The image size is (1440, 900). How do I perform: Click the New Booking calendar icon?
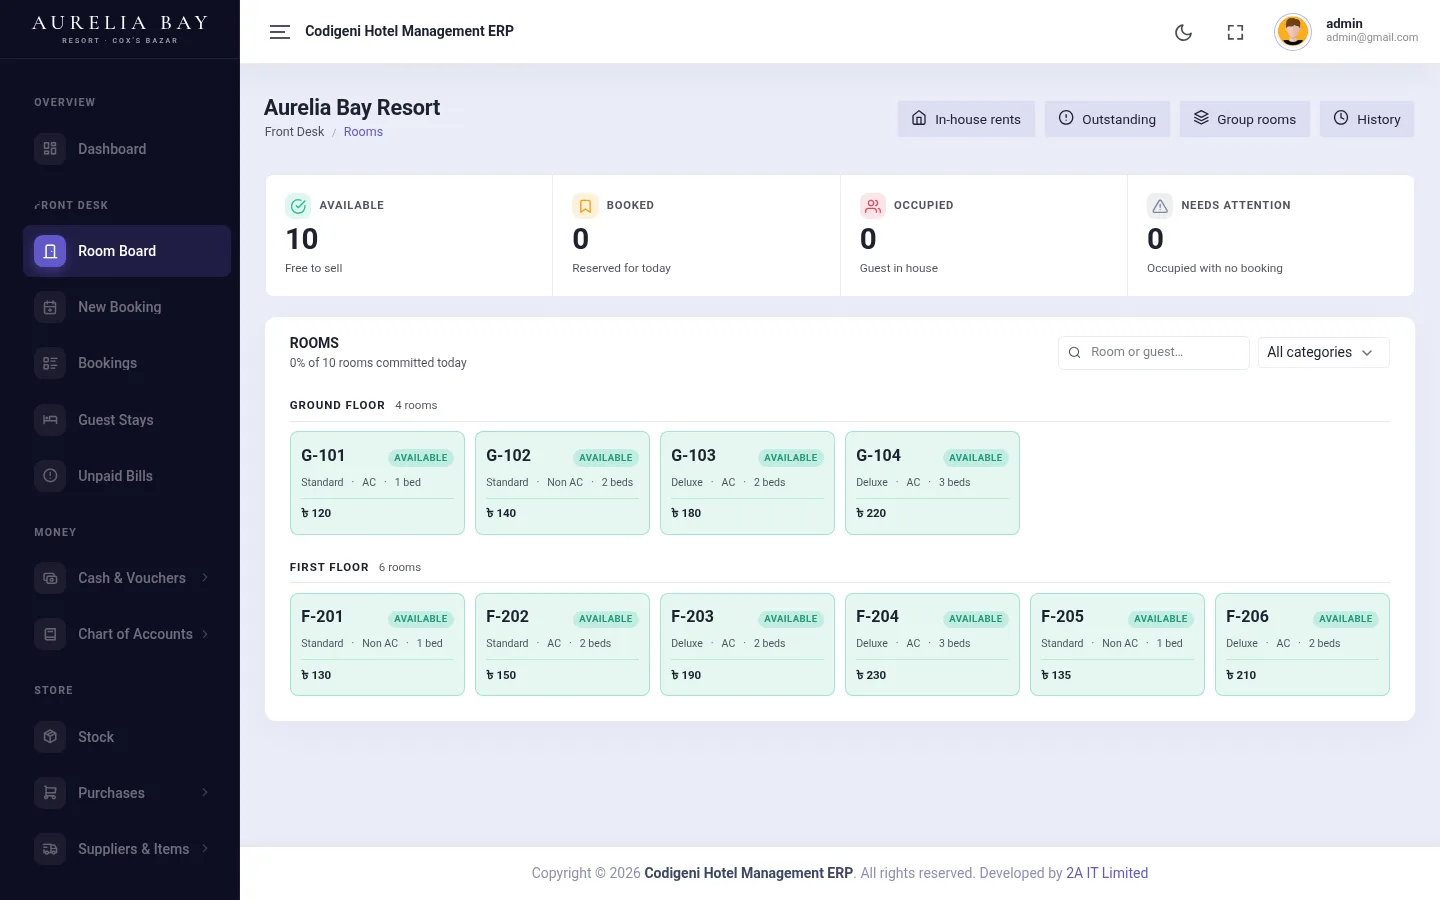click(x=50, y=307)
